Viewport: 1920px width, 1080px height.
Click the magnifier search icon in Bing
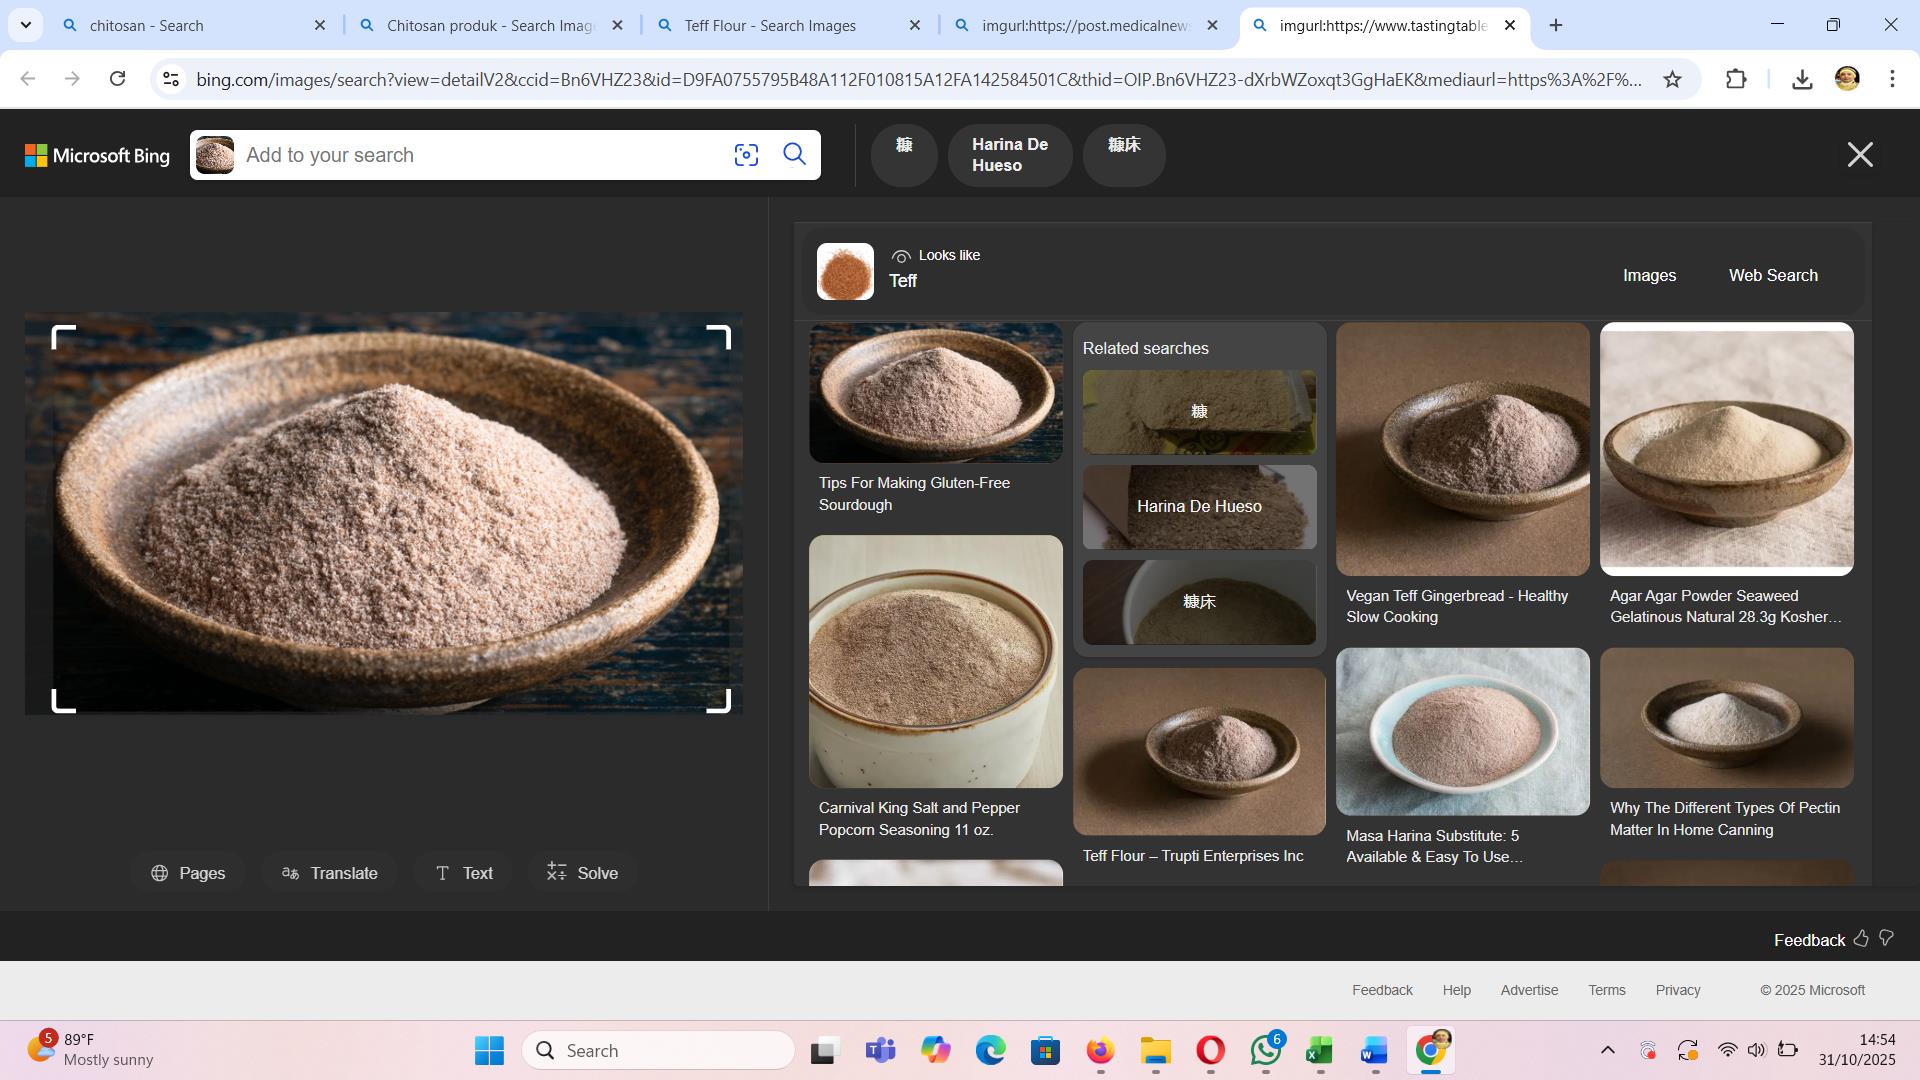click(x=795, y=154)
